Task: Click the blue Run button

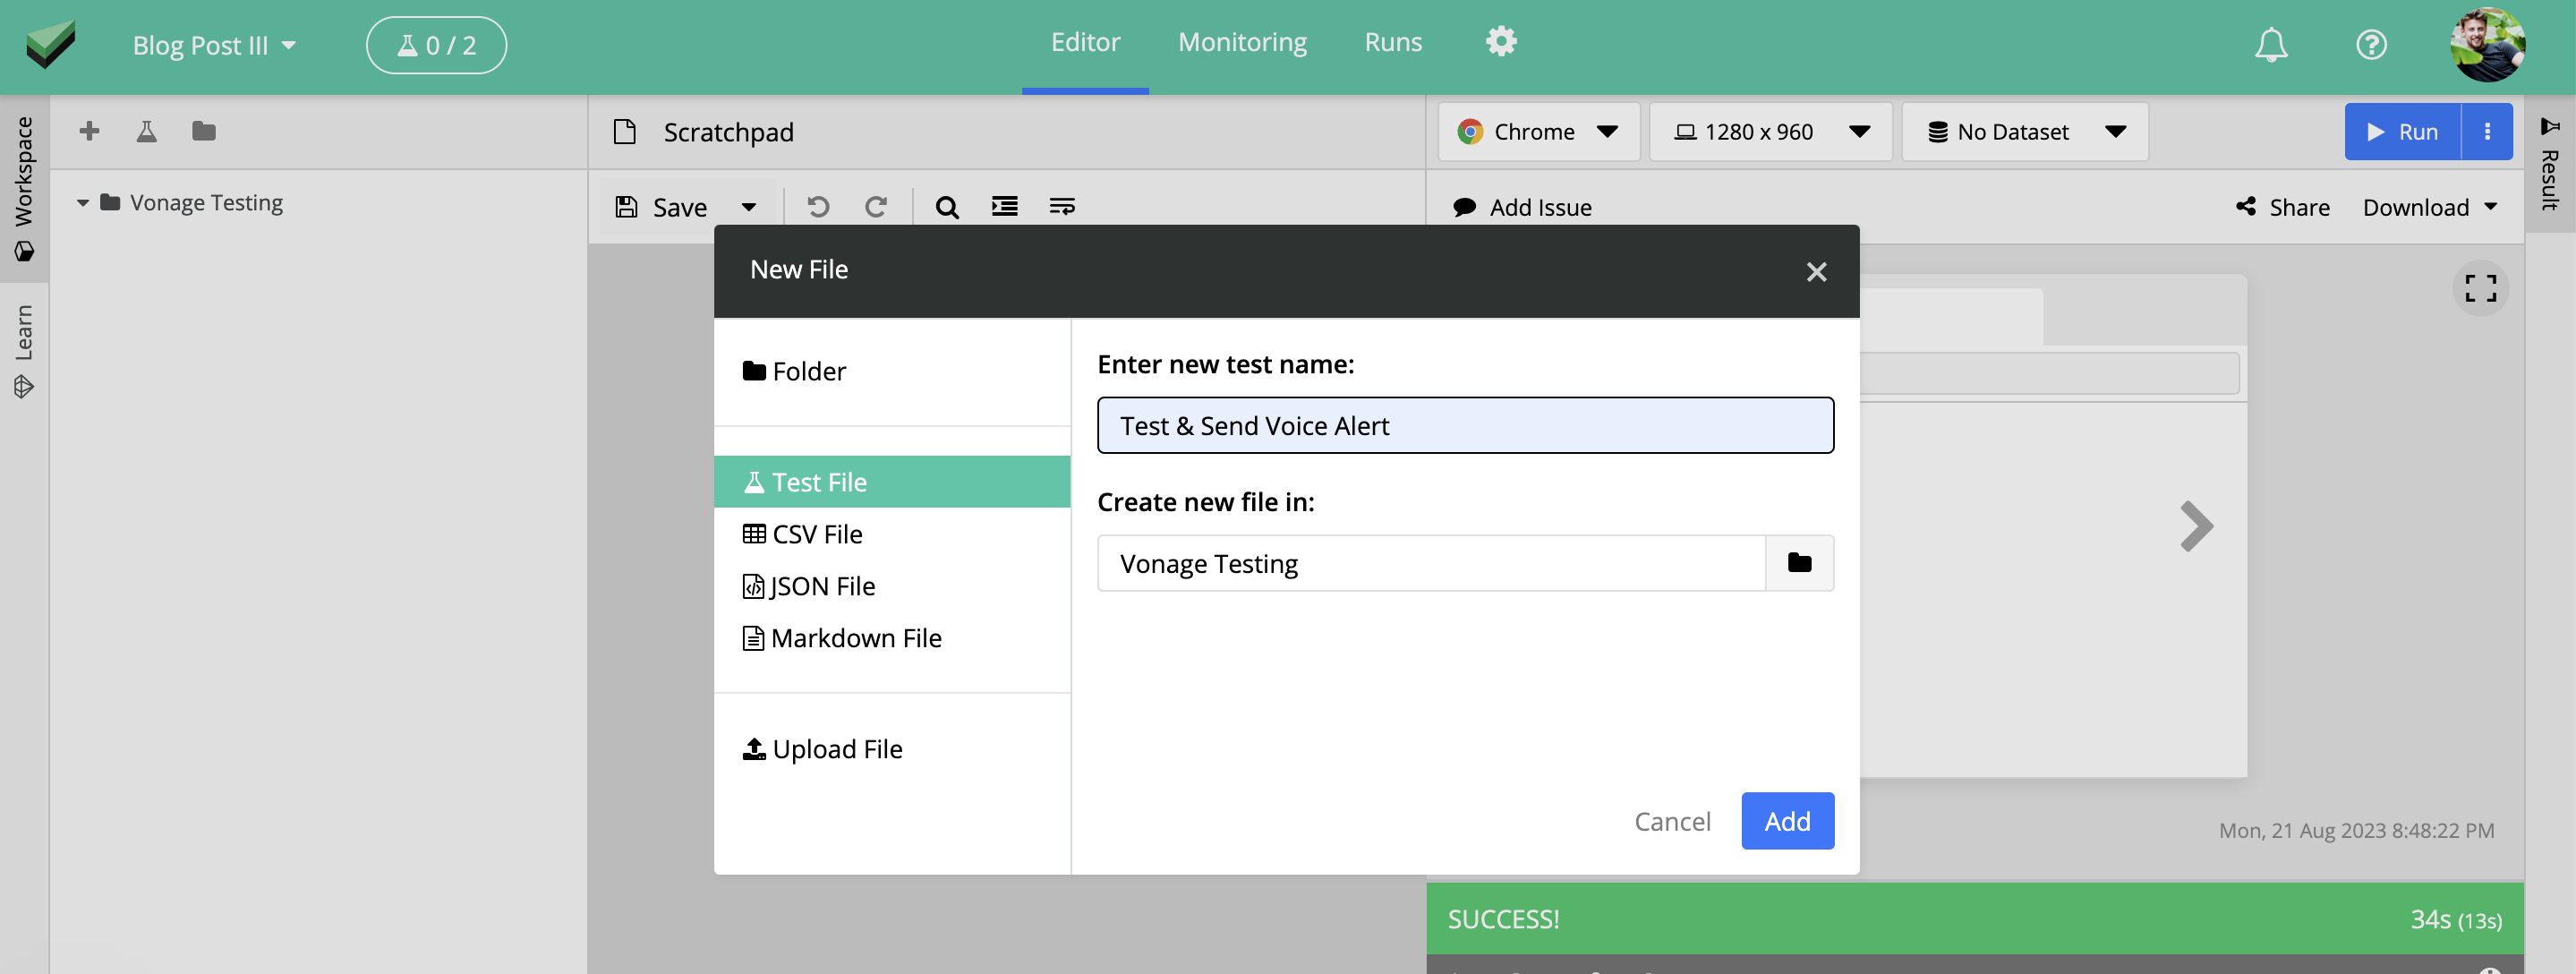Action: (x=2402, y=132)
